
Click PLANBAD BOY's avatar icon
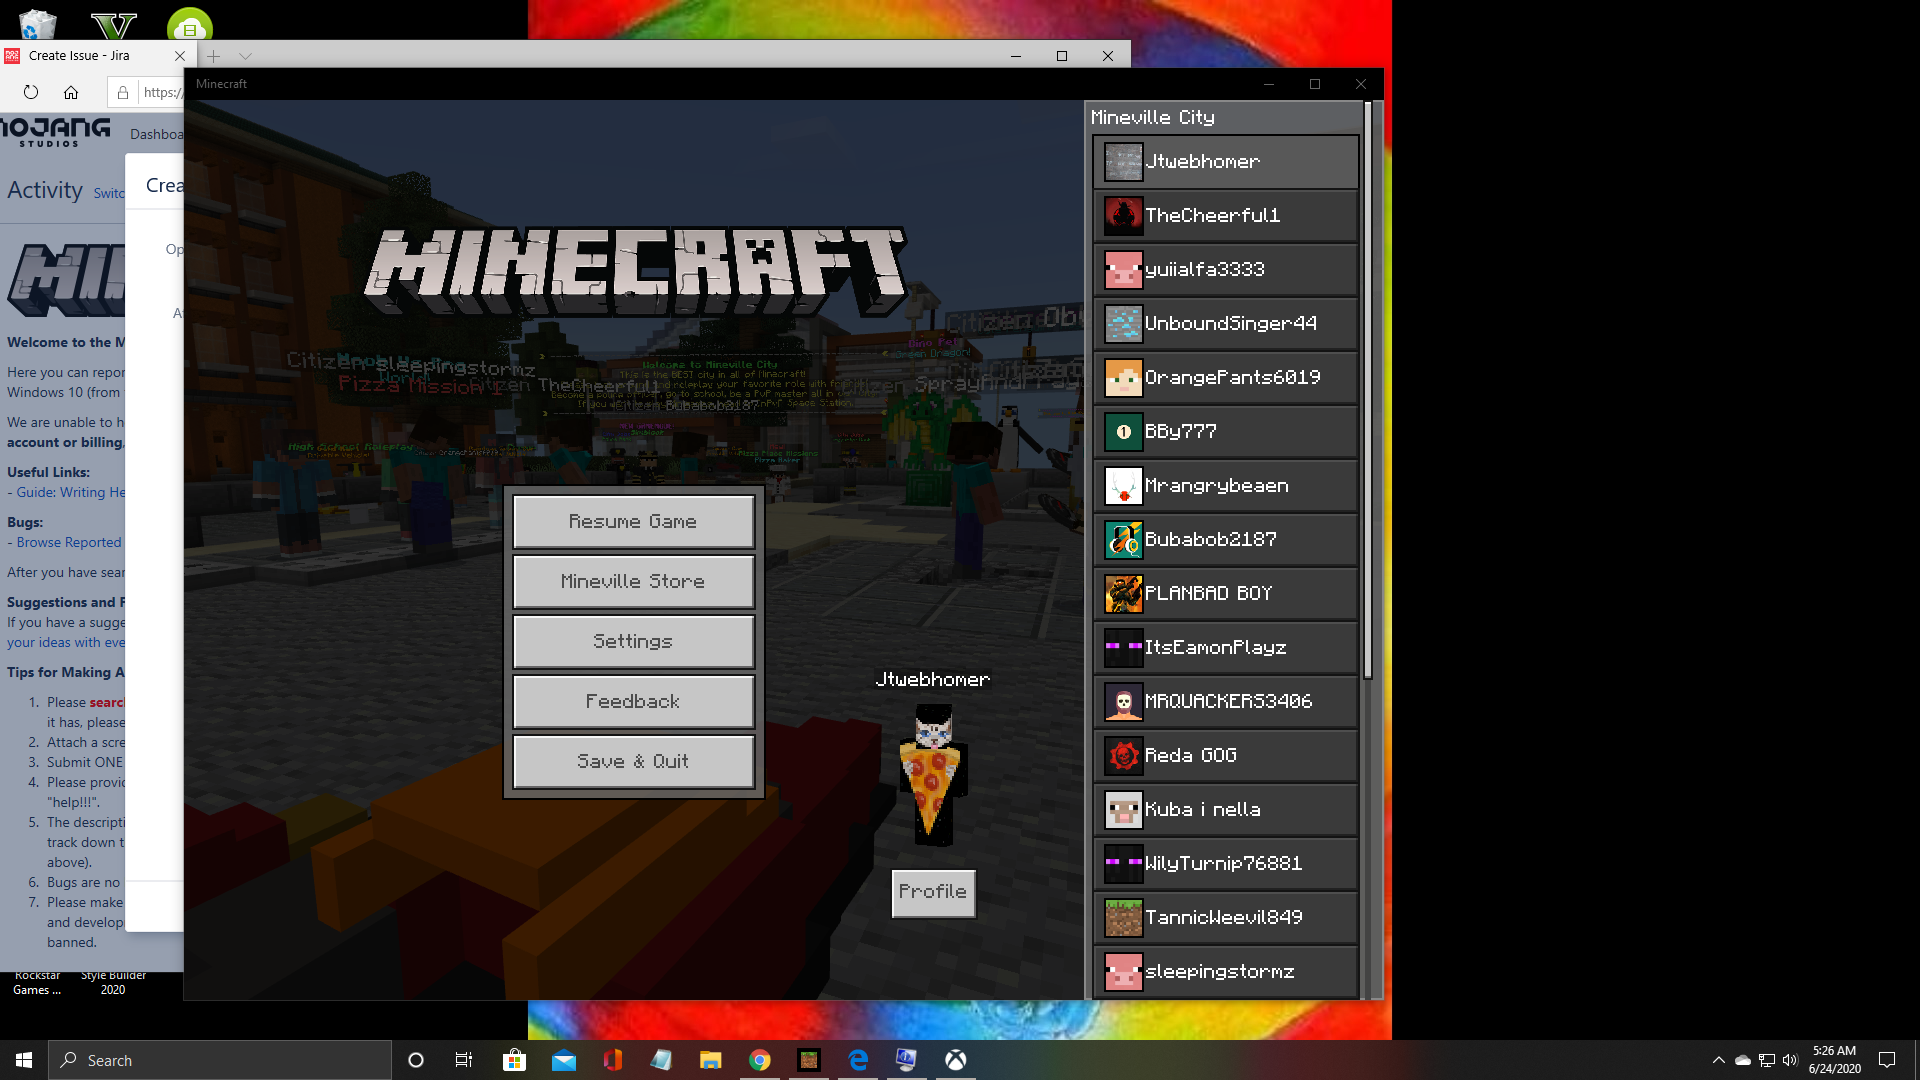(1123, 594)
